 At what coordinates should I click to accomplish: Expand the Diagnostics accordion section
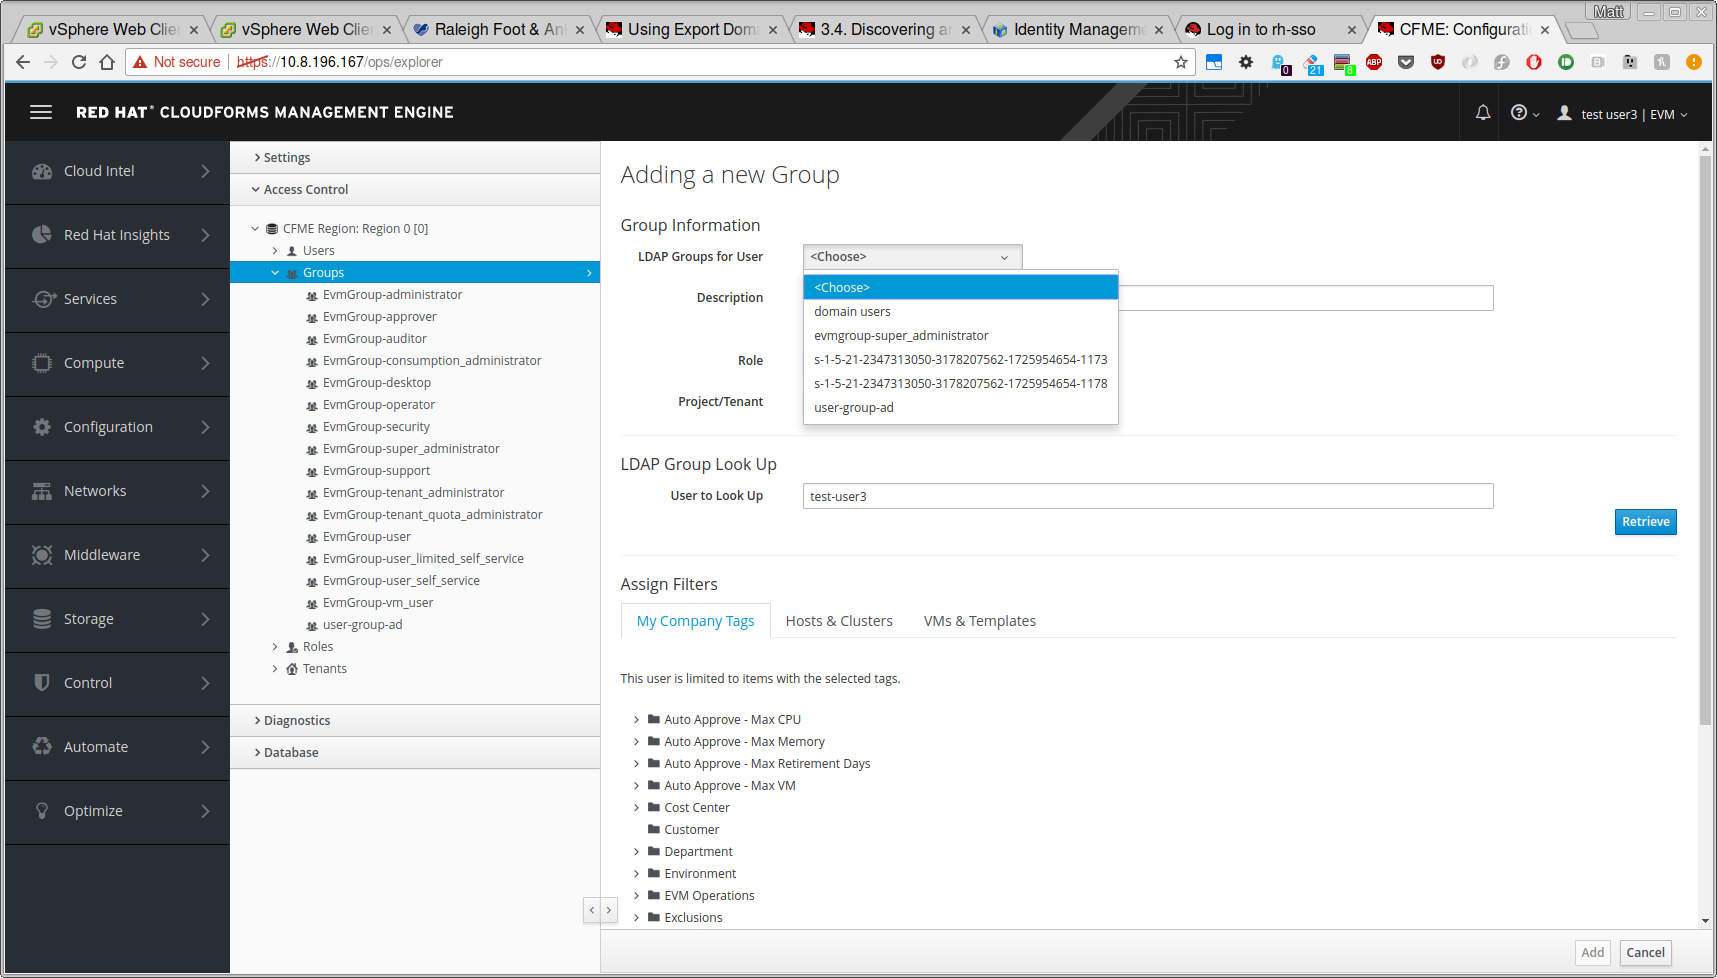pos(297,721)
